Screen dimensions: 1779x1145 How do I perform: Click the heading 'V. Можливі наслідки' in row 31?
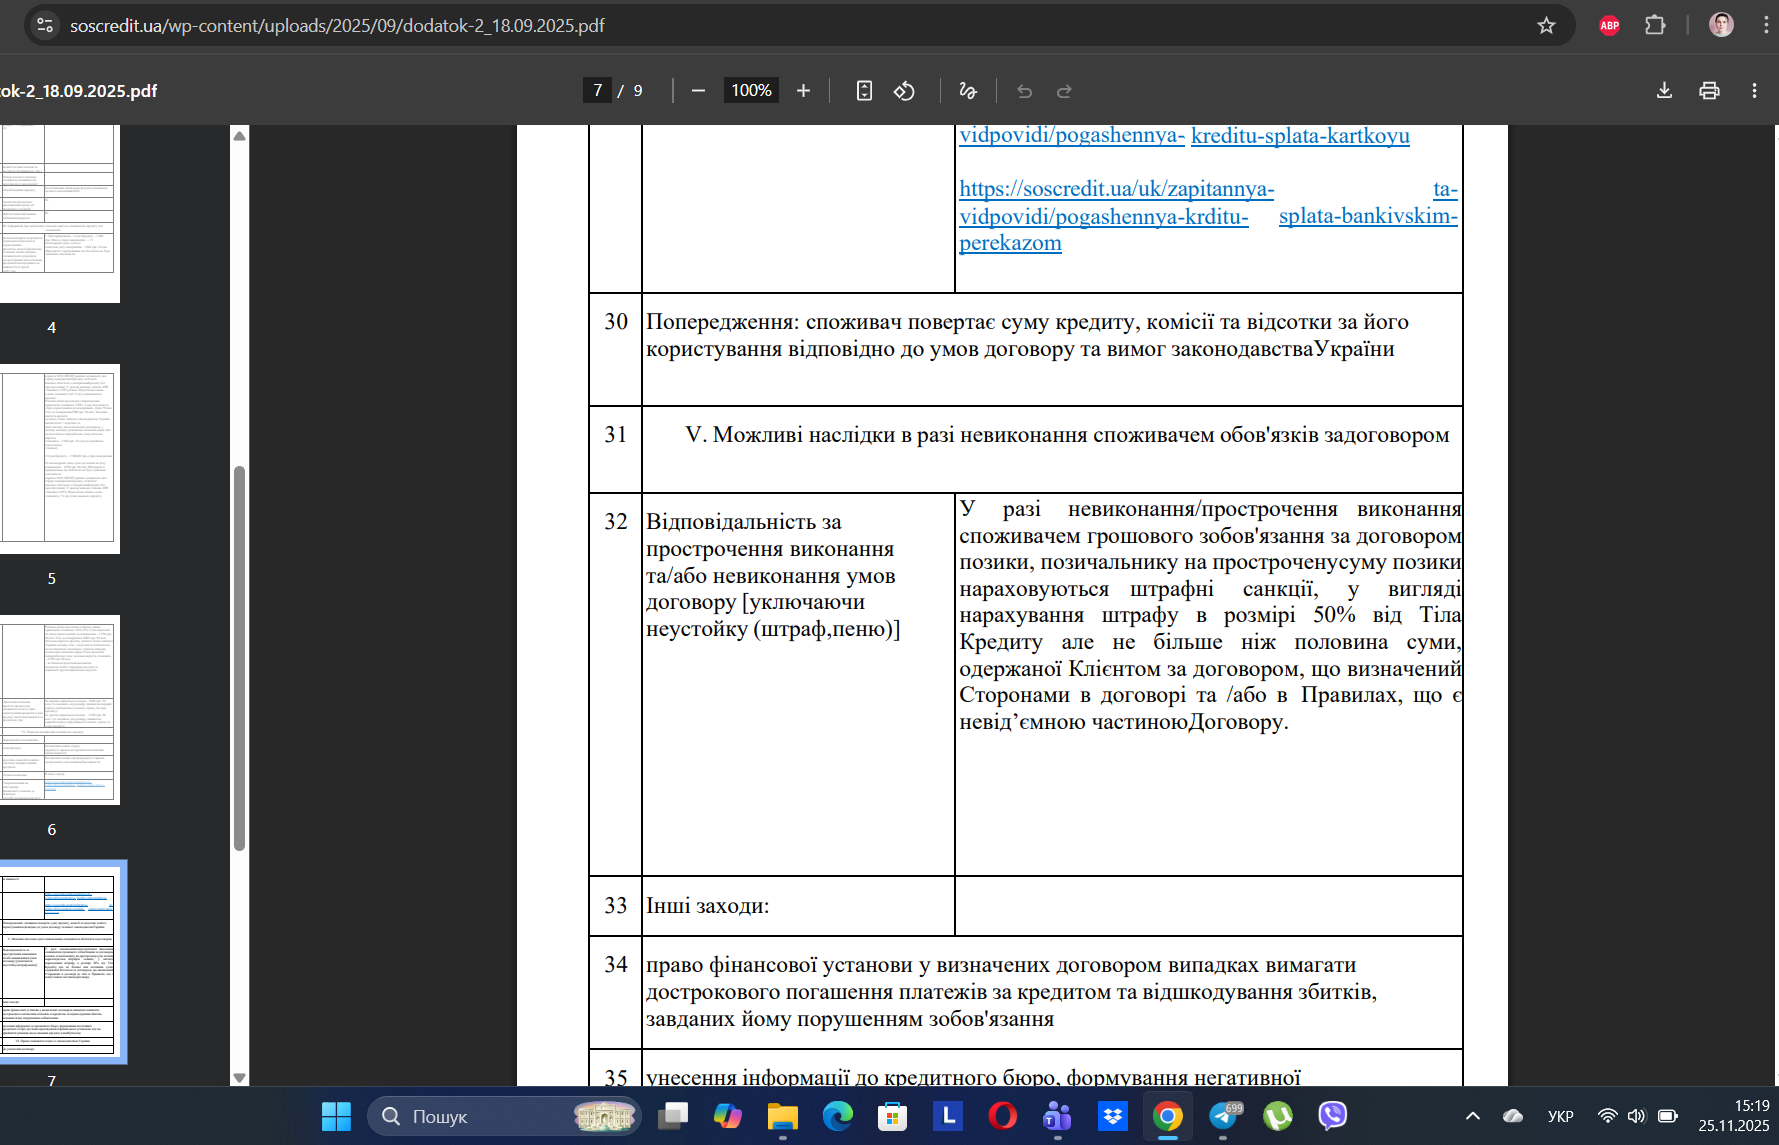[1067, 434]
